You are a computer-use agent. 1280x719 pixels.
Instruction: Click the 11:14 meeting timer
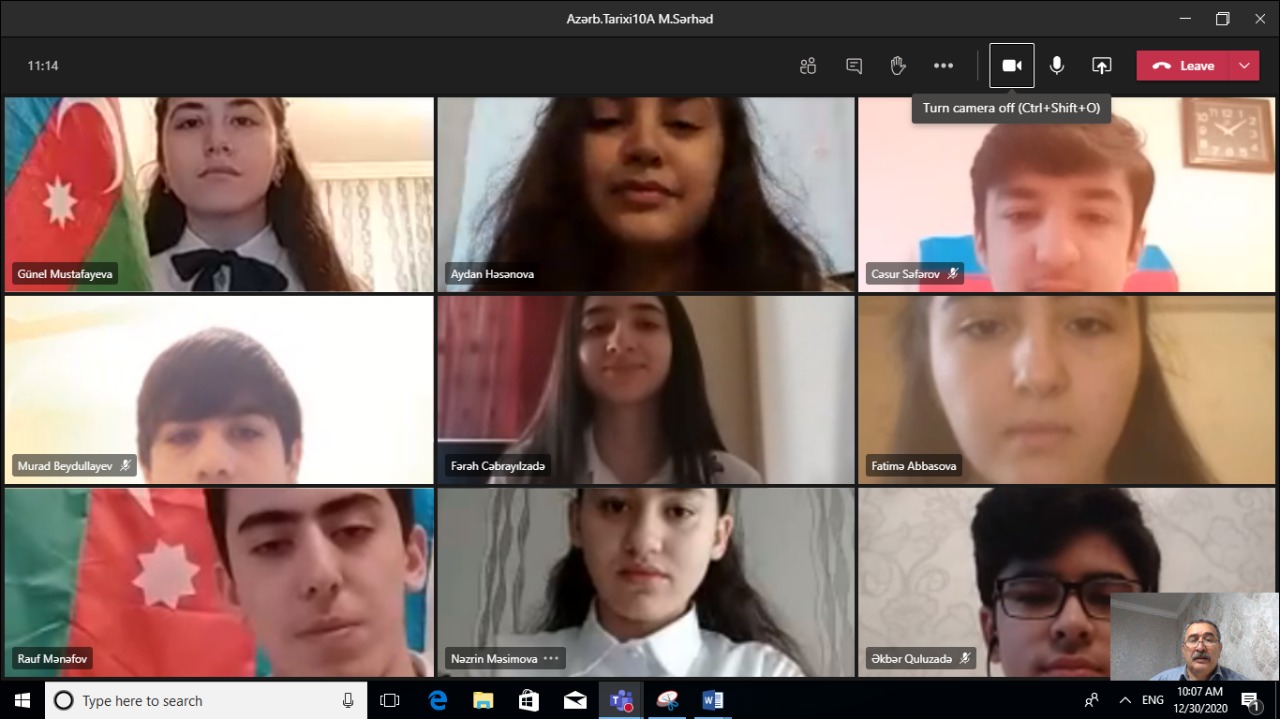pyautogui.click(x=43, y=66)
